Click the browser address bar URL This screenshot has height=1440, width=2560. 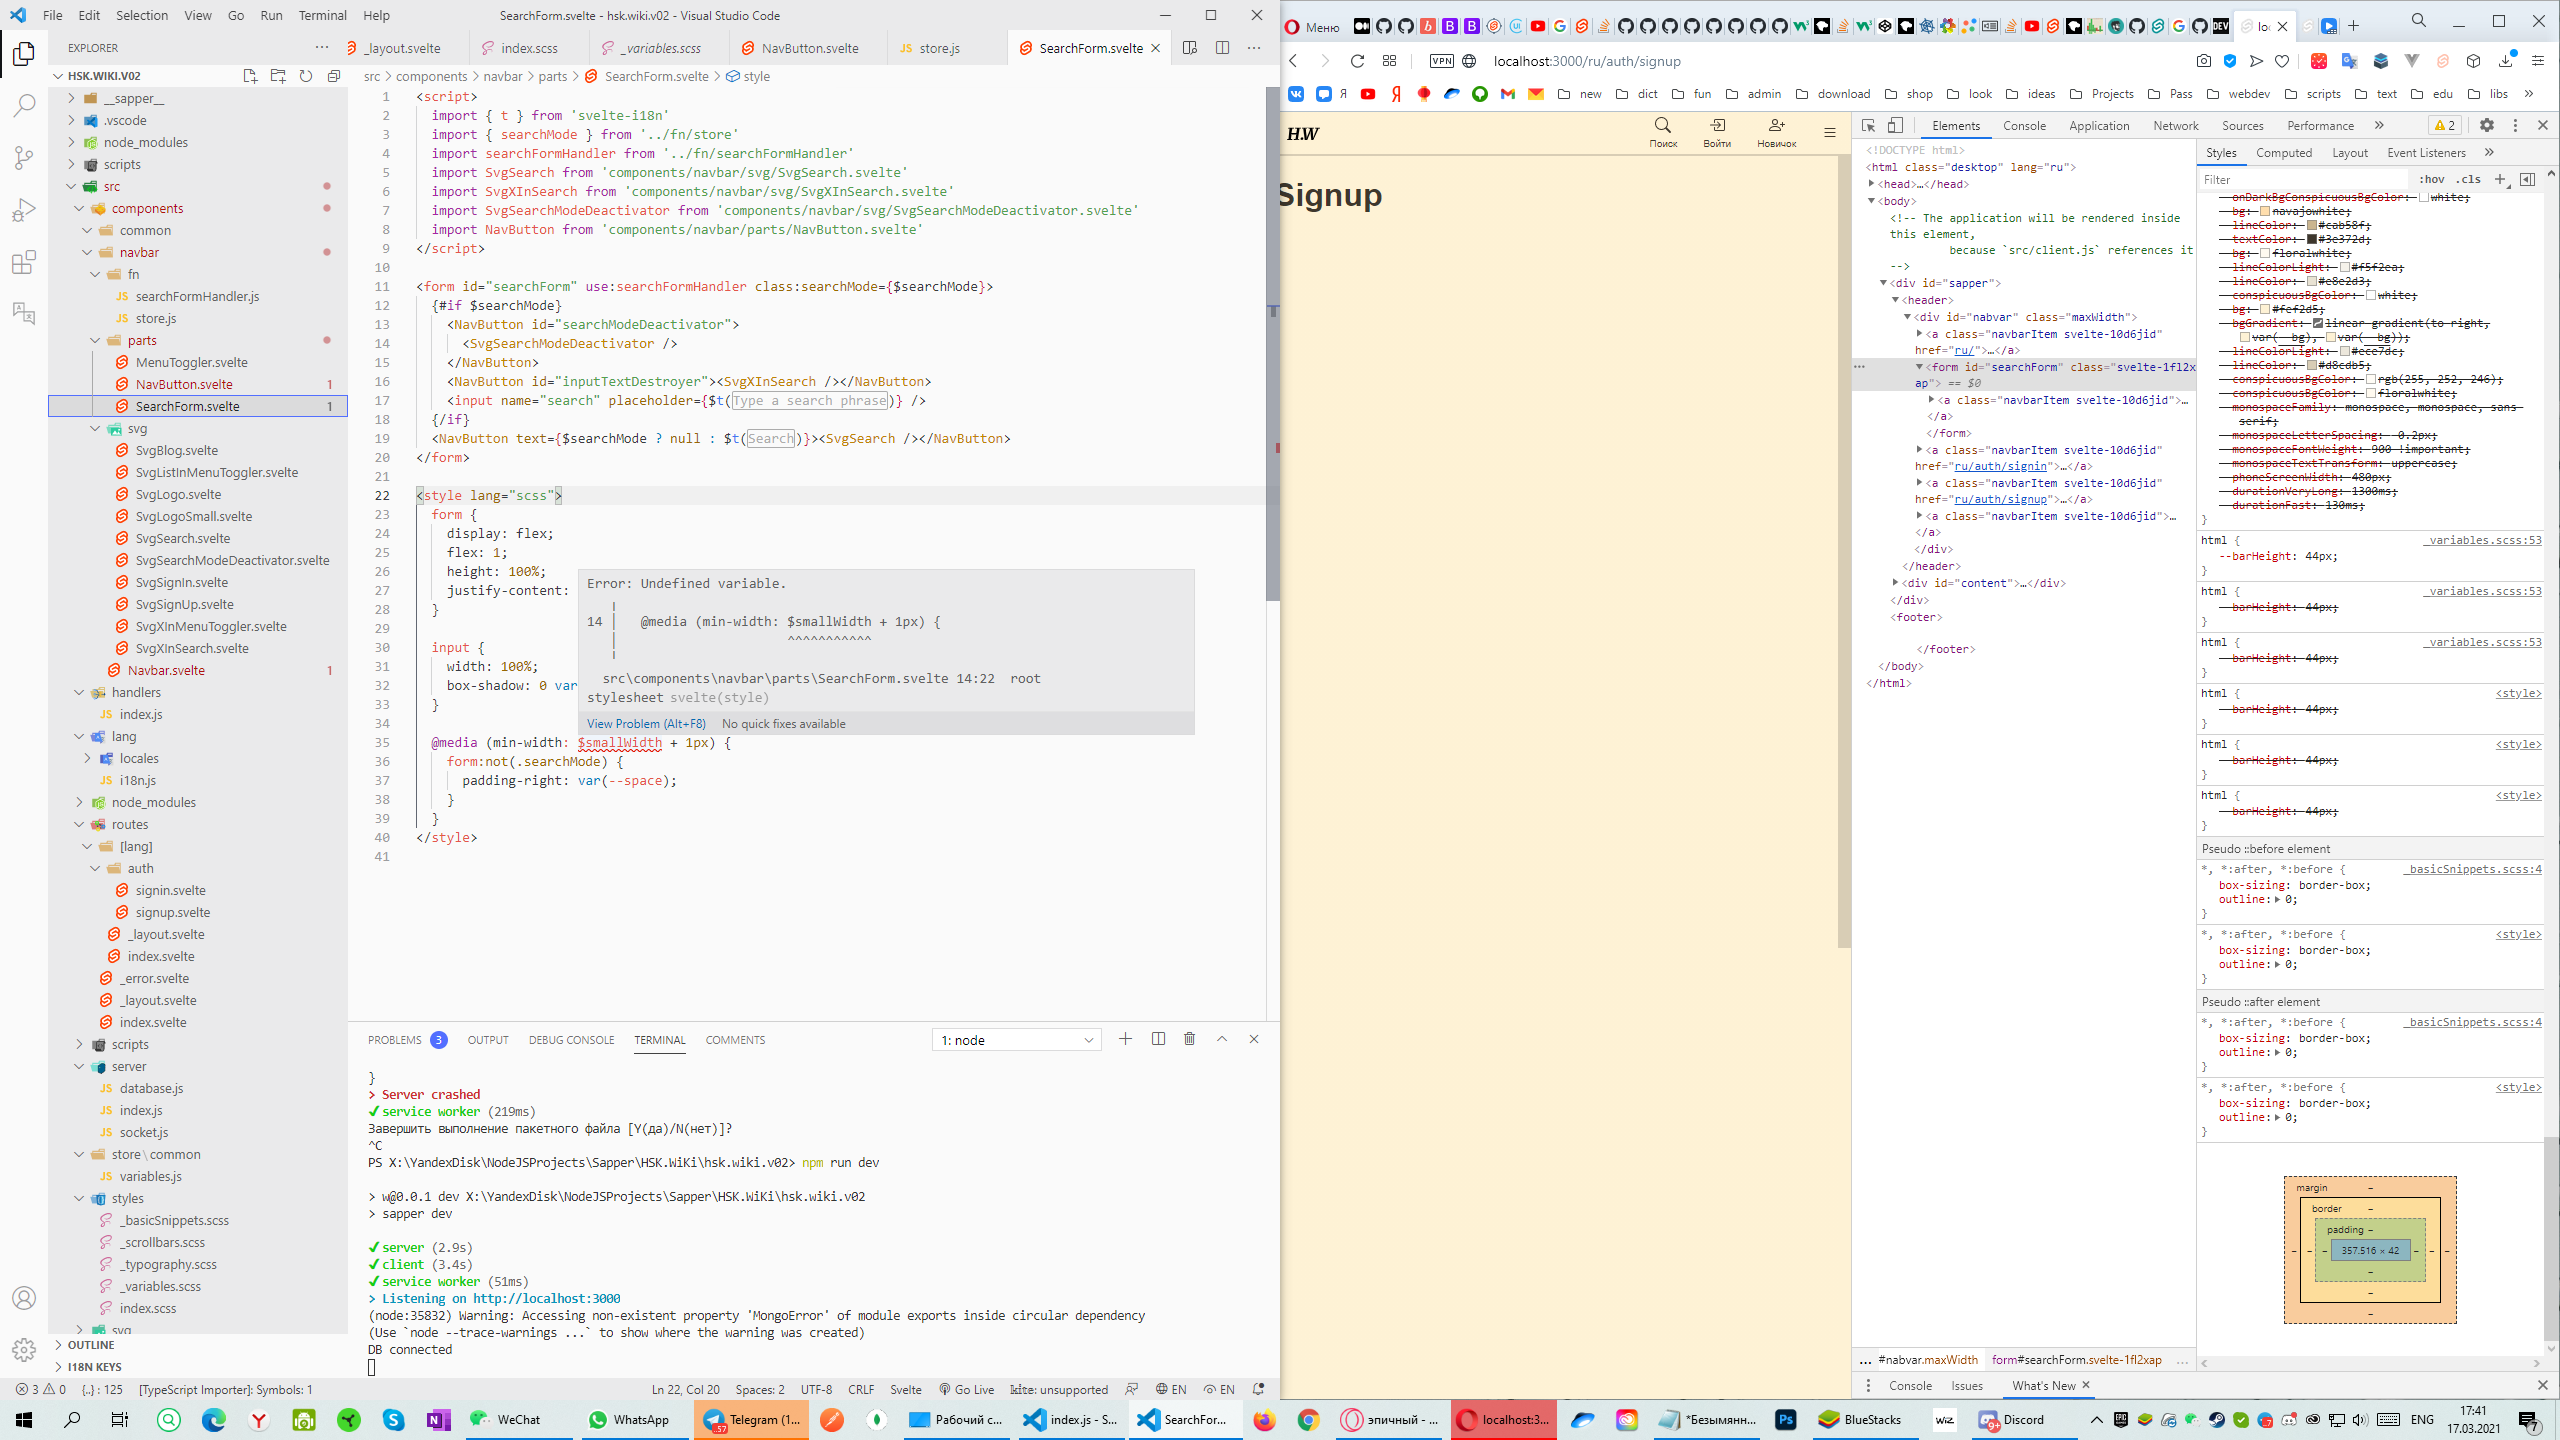click(1587, 61)
